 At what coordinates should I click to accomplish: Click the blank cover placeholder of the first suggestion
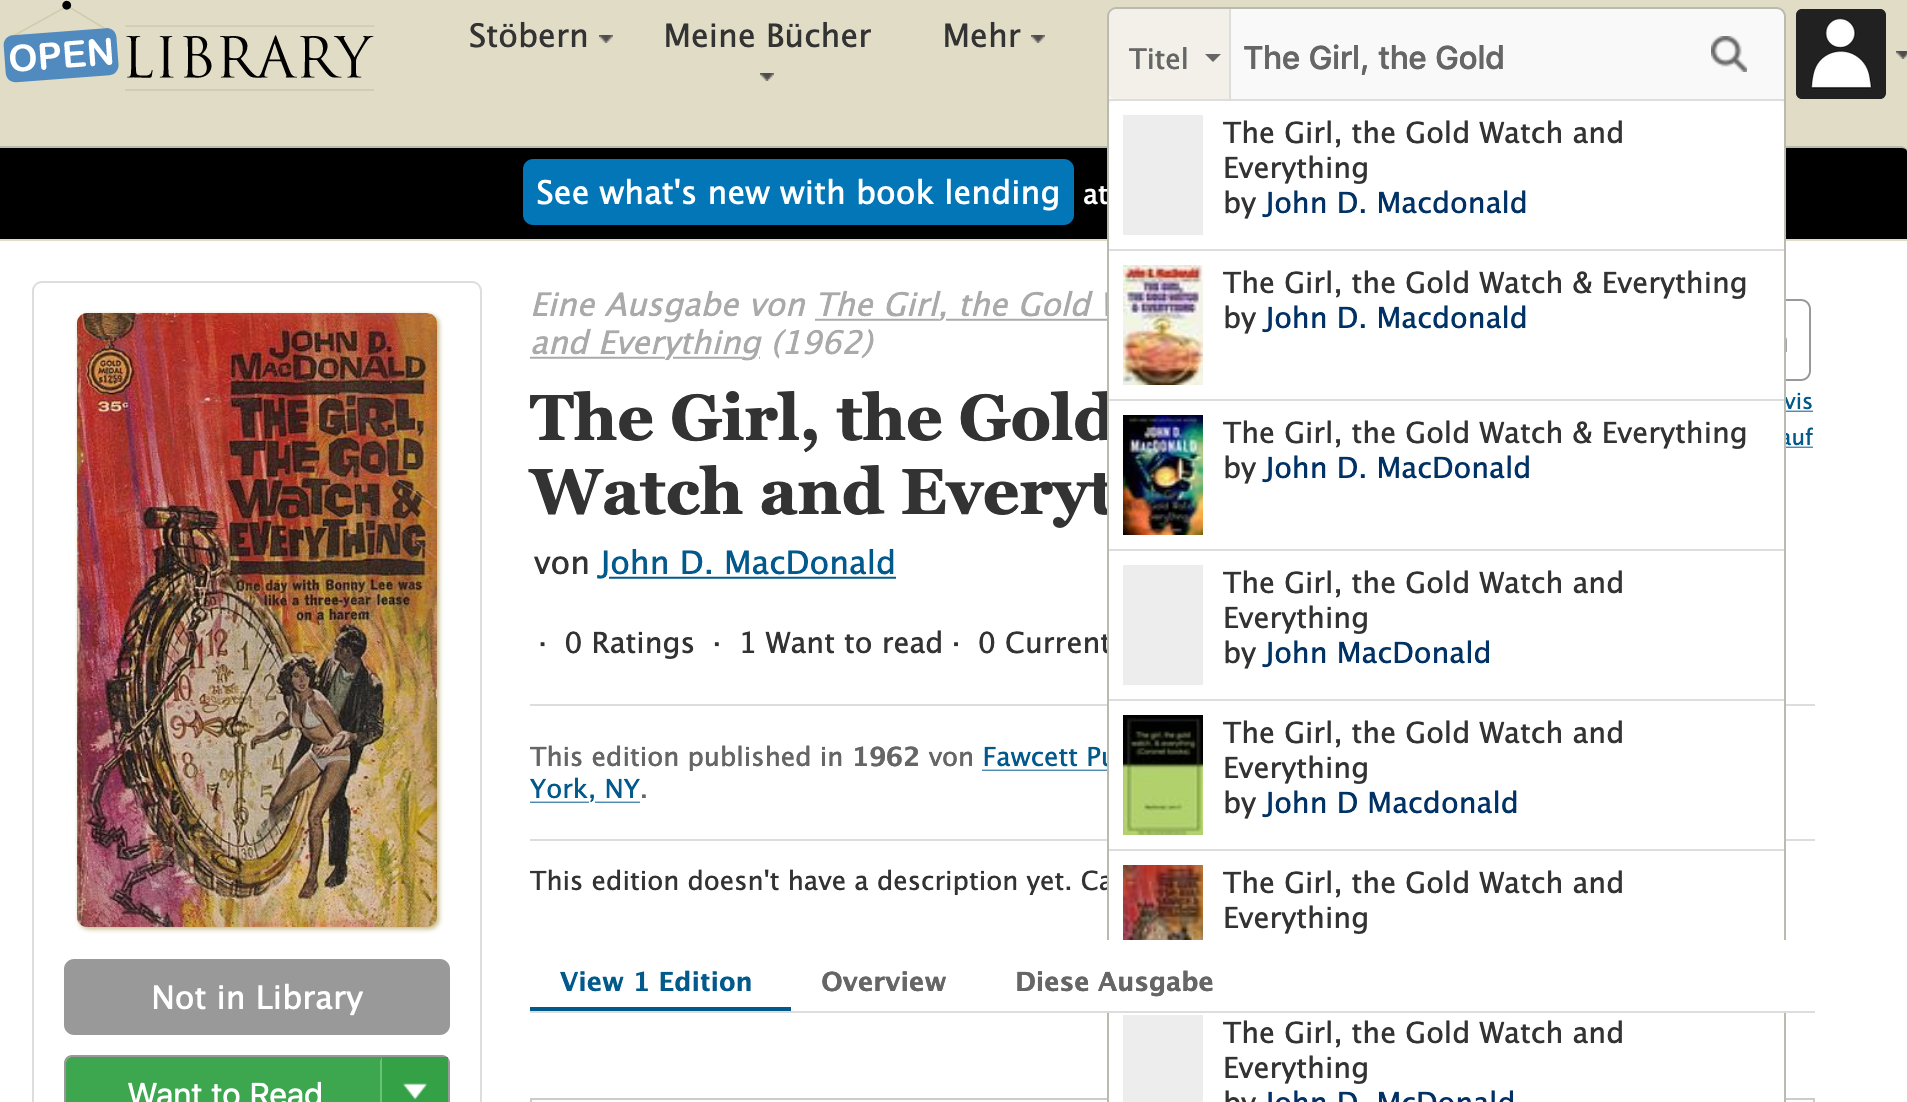tap(1163, 175)
